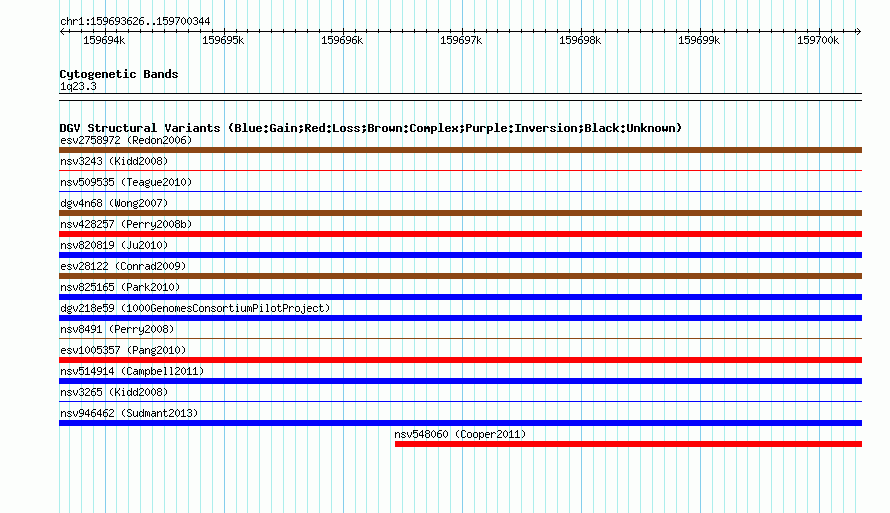Click the 159700k ruler tick label
The width and height of the screenshot is (890, 513).
click(x=817, y=40)
